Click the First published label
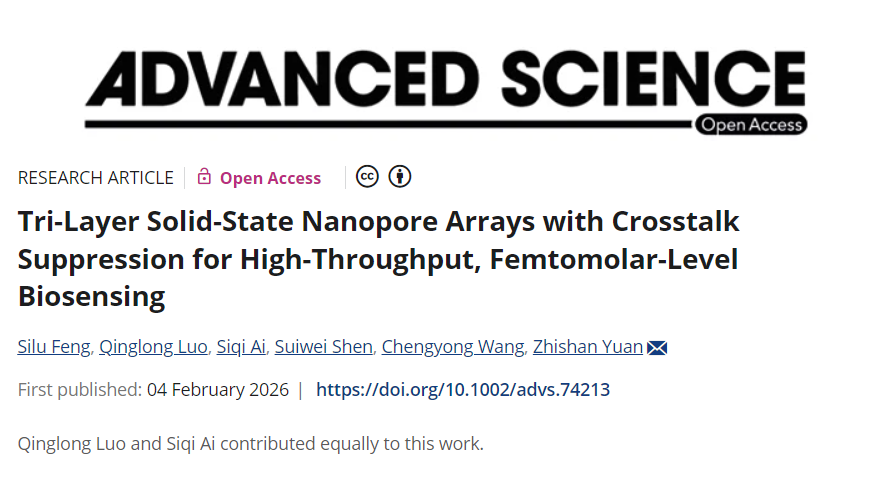 coord(80,390)
